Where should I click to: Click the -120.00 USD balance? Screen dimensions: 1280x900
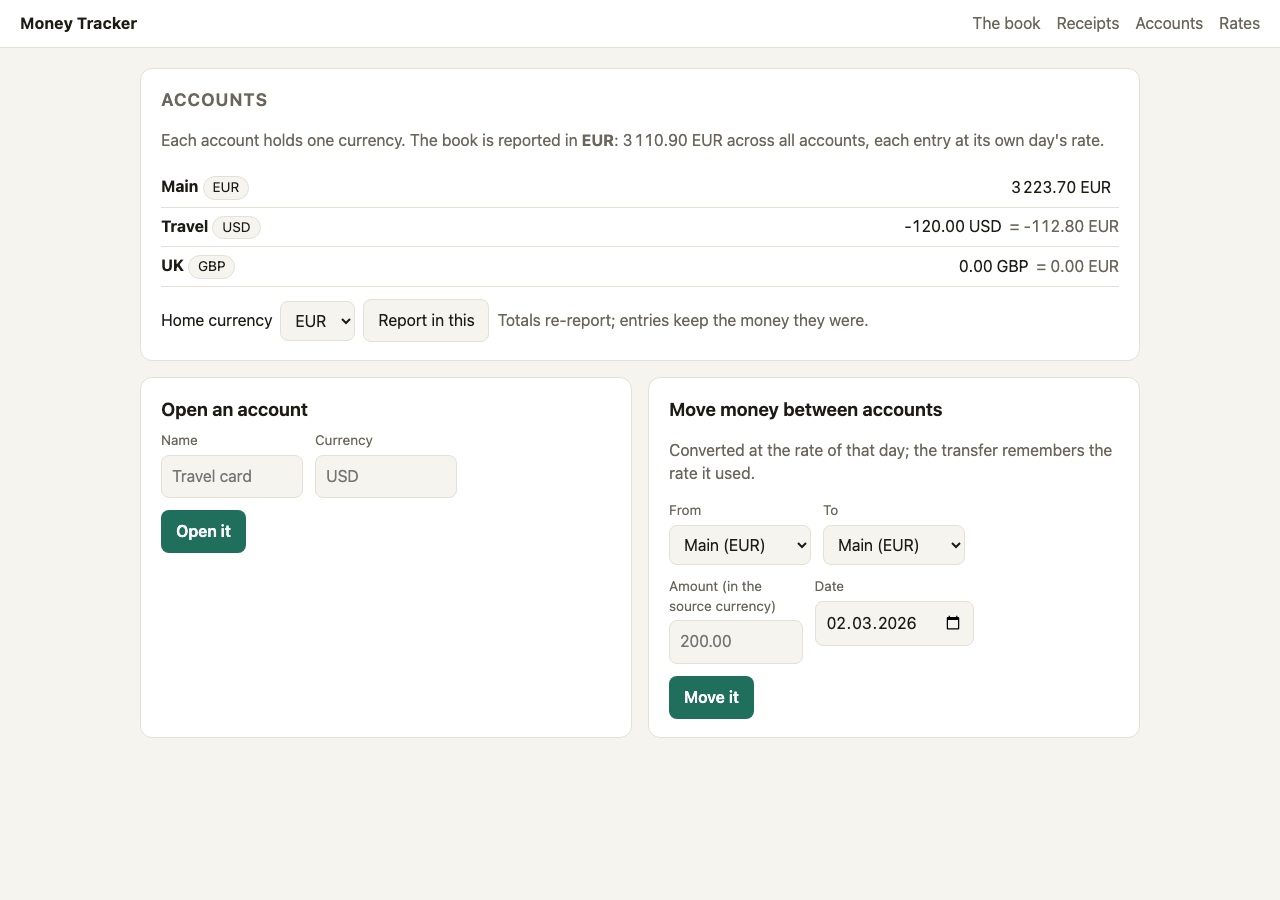click(x=953, y=227)
